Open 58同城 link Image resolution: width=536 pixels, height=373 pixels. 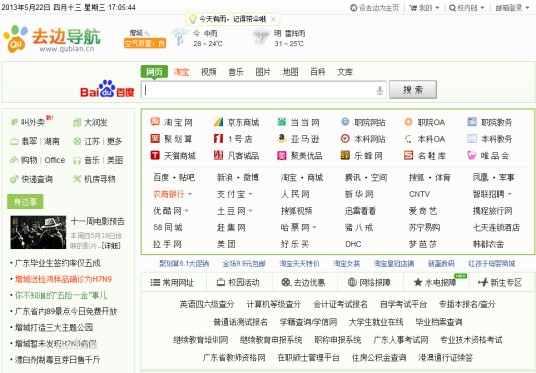click(x=168, y=227)
